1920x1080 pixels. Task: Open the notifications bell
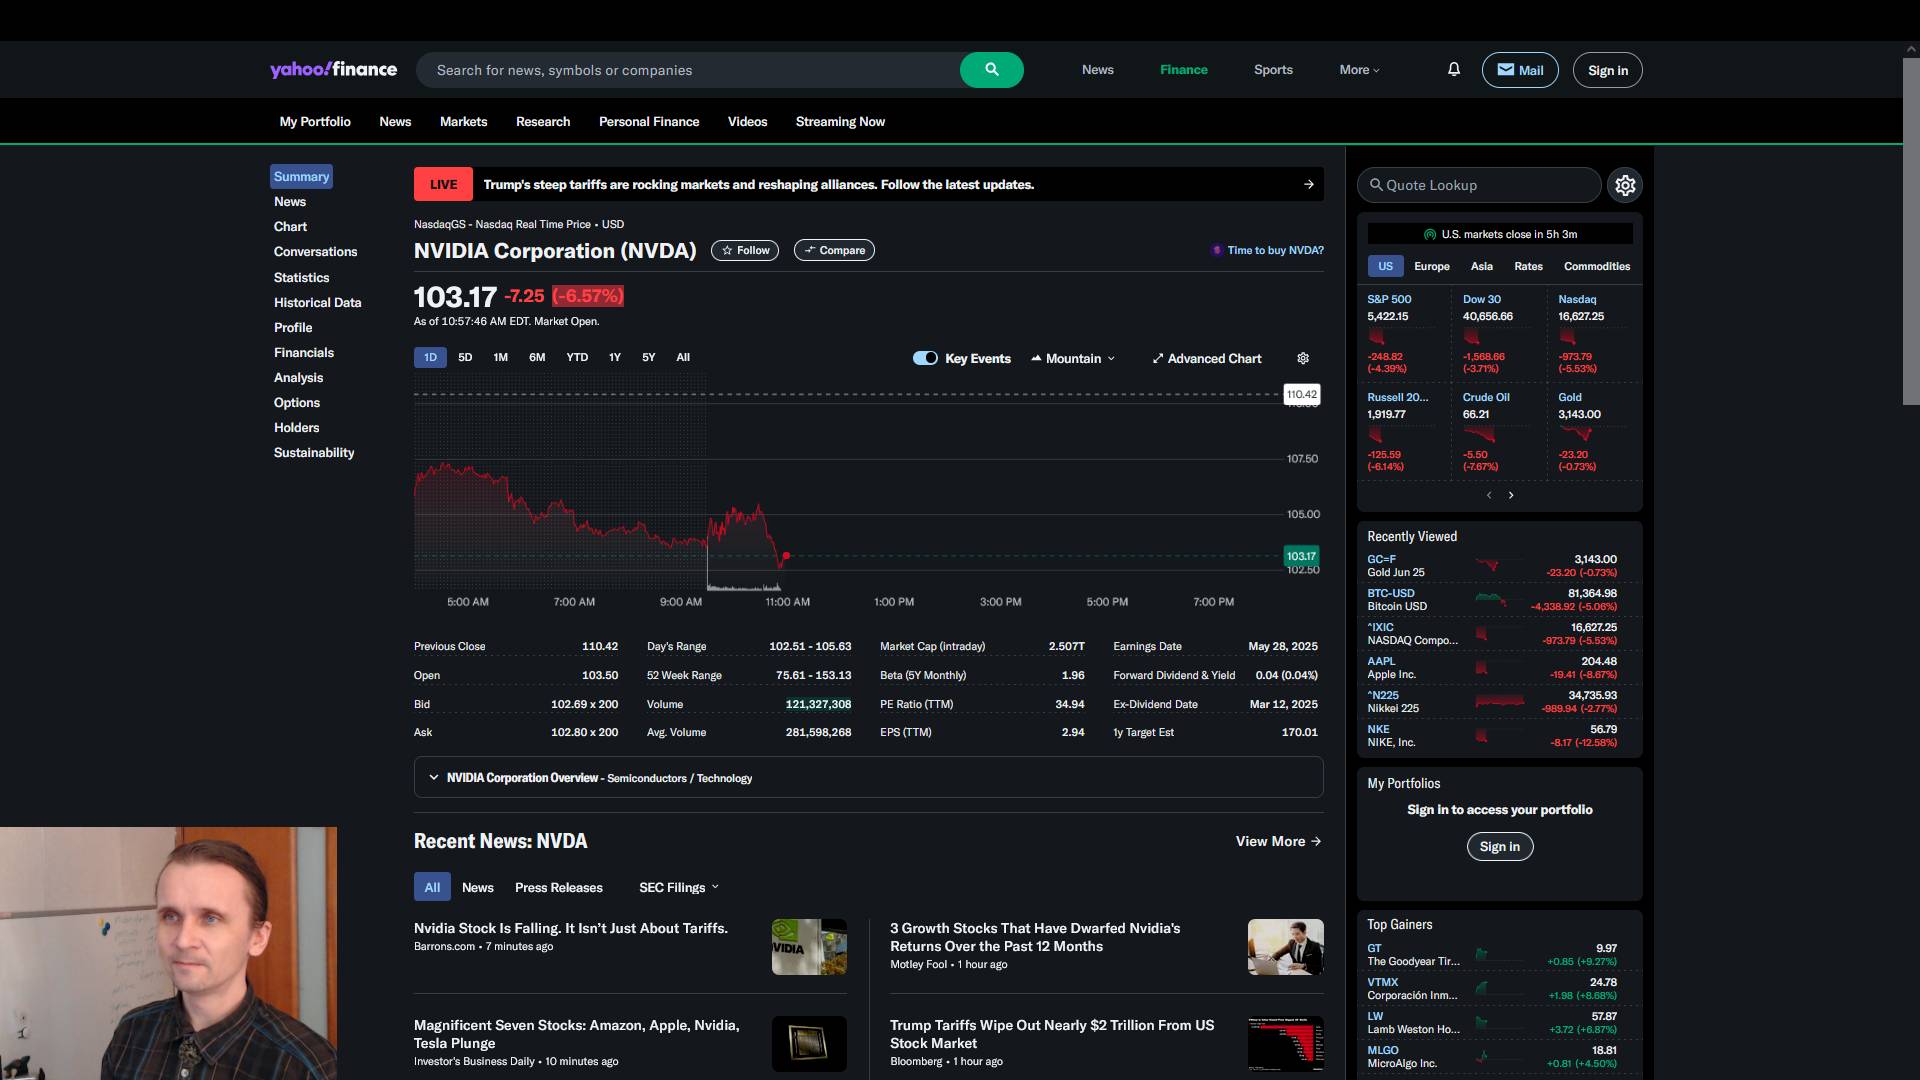[x=1454, y=70]
